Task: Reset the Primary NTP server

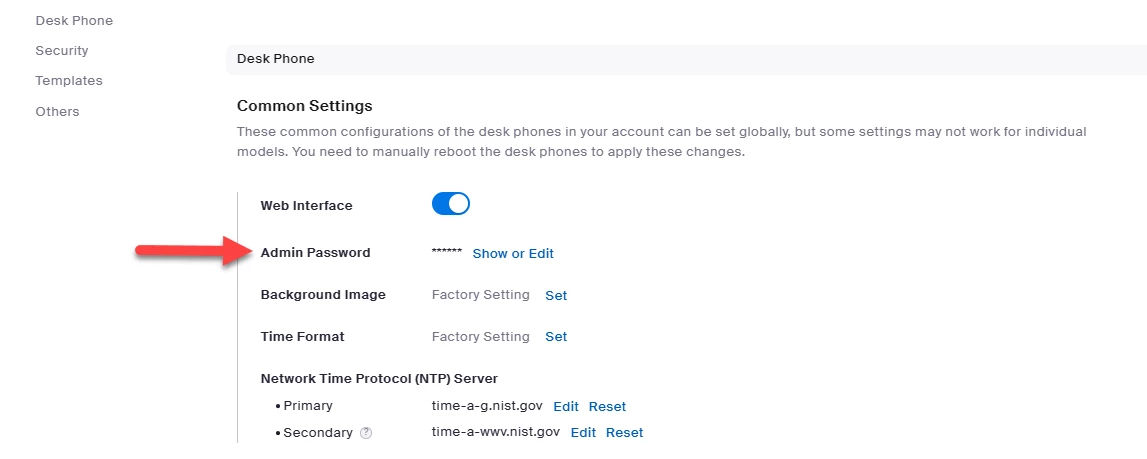Action: click(x=607, y=406)
